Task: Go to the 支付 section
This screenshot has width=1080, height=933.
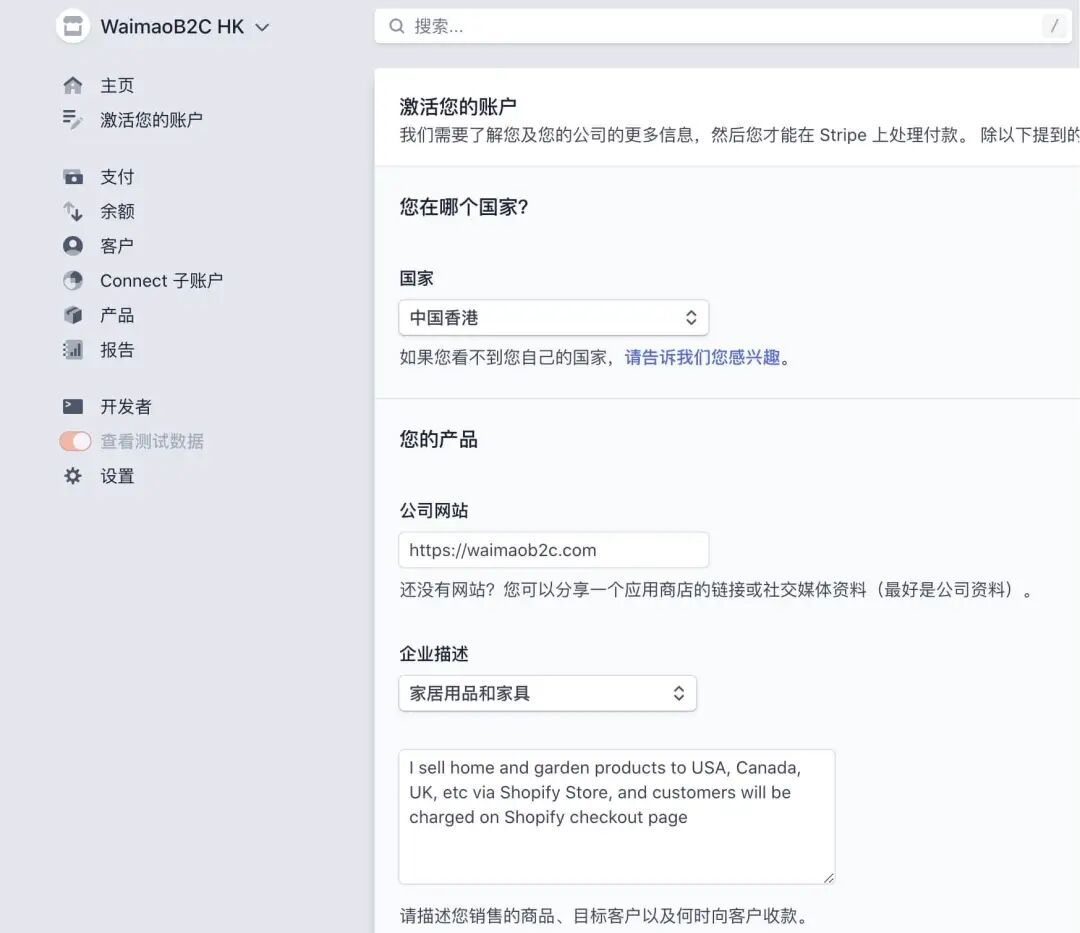Action: click(x=117, y=177)
